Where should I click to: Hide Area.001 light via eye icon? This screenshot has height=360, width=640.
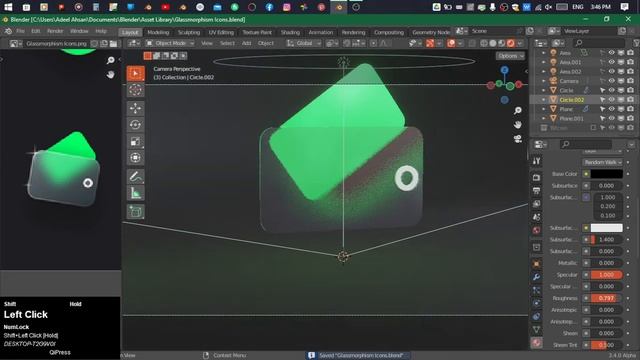click(x=611, y=62)
